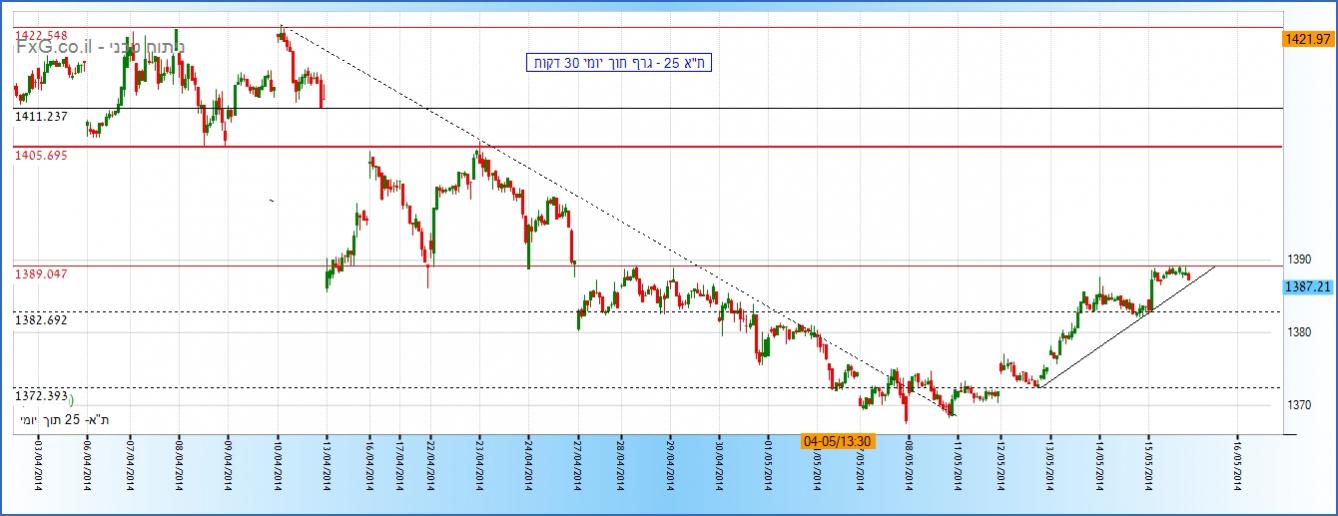
Task: Select the 16/05/2014 date on time axis
Action: click(x=1238, y=466)
